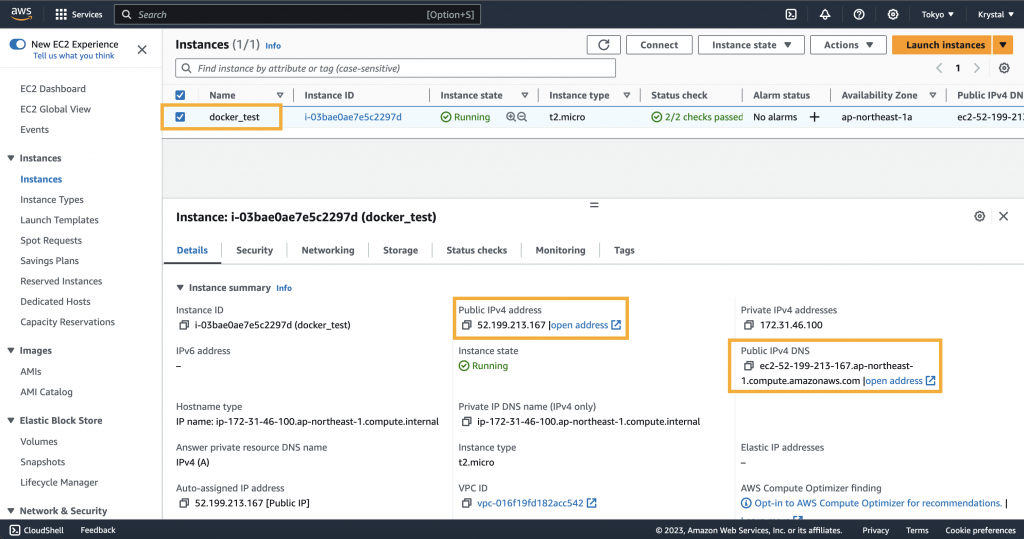The width and height of the screenshot is (1024, 539).
Task: Switch to the Status checks tab
Action: point(477,250)
